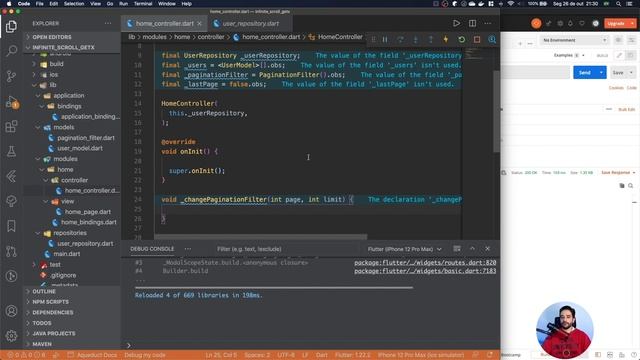
Task: Step into in the debug toolbar
Action: [x=416, y=40]
